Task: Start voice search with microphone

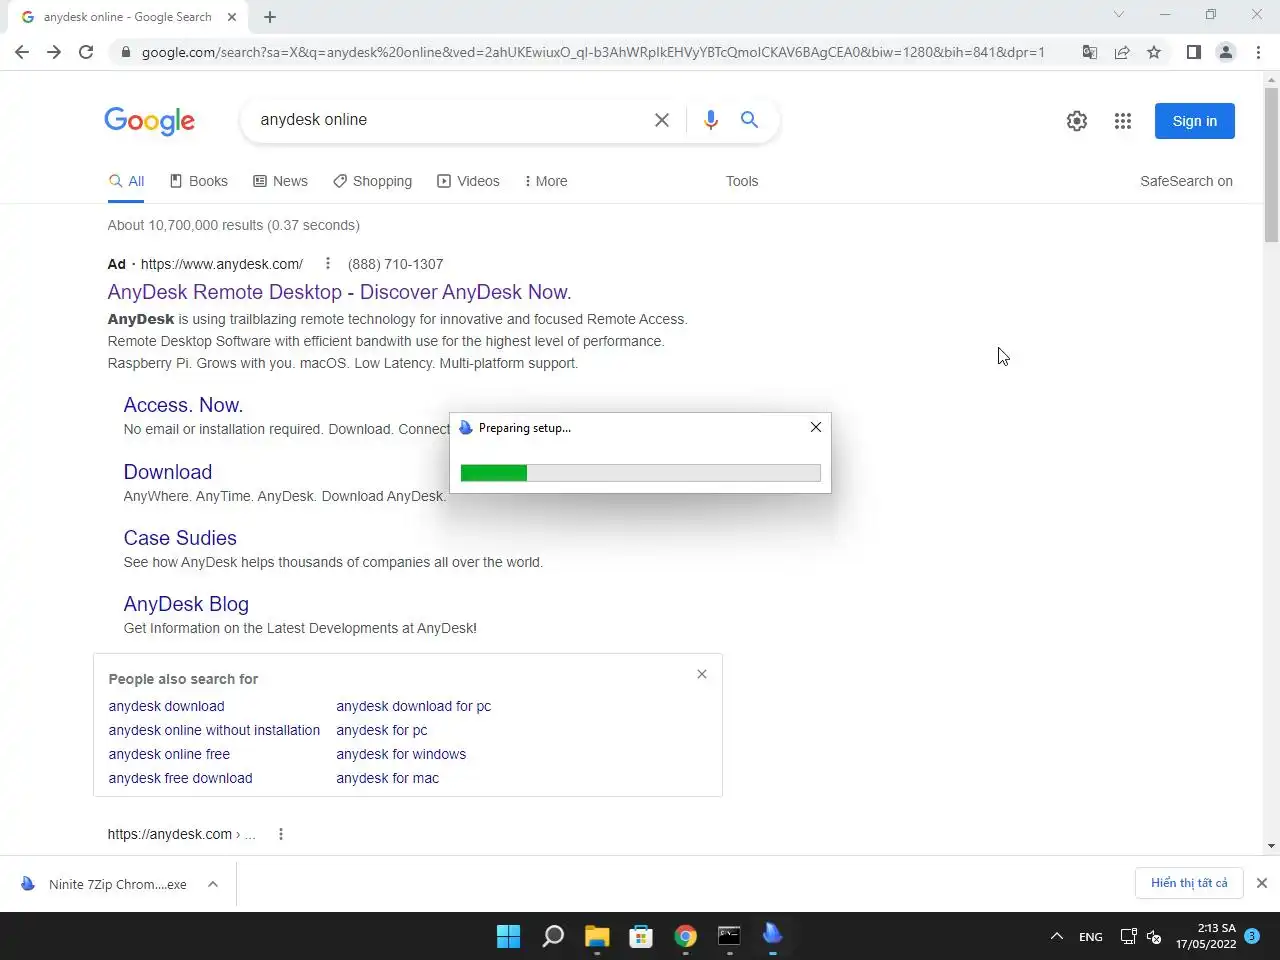Action: pyautogui.click(x=711, y=120)
